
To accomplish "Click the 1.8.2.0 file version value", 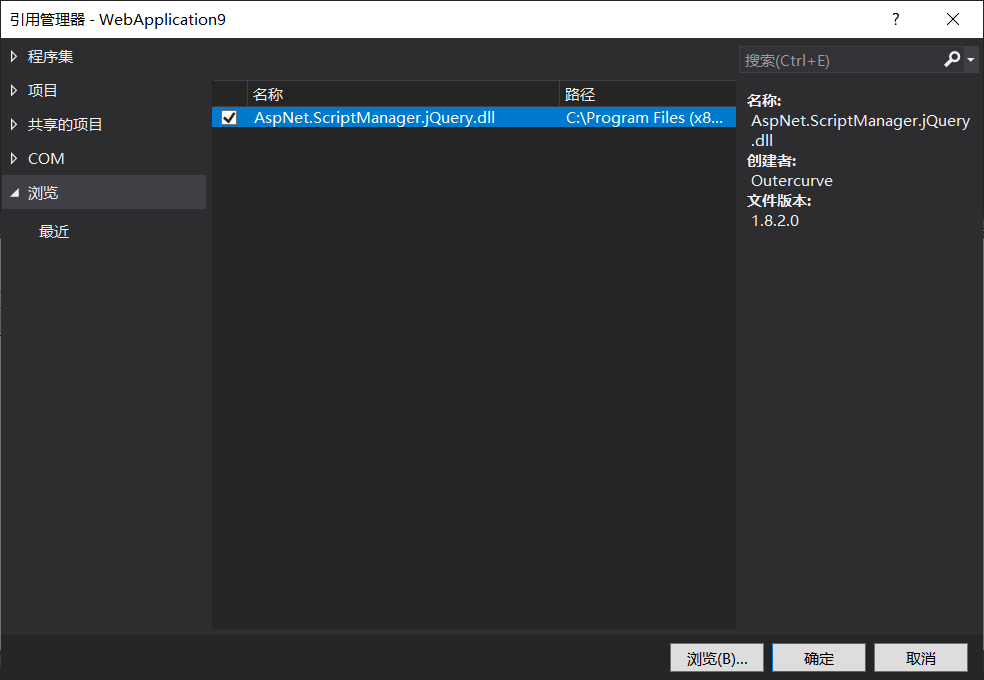I will (x=775, y=221).
